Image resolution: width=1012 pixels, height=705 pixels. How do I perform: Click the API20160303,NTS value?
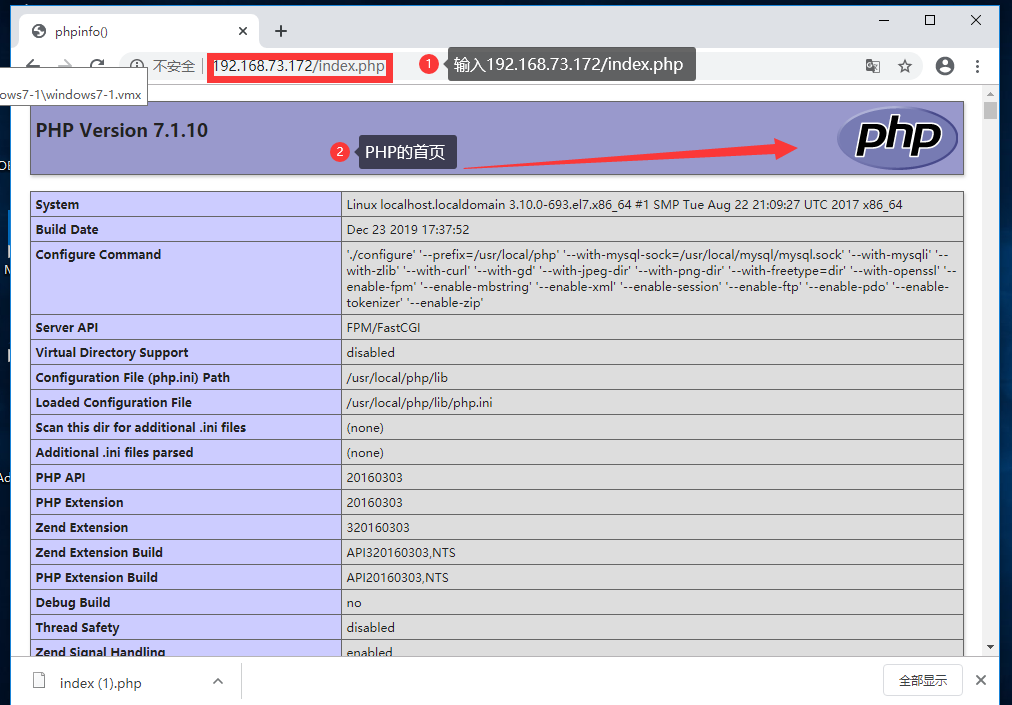[x=398, y=578]
